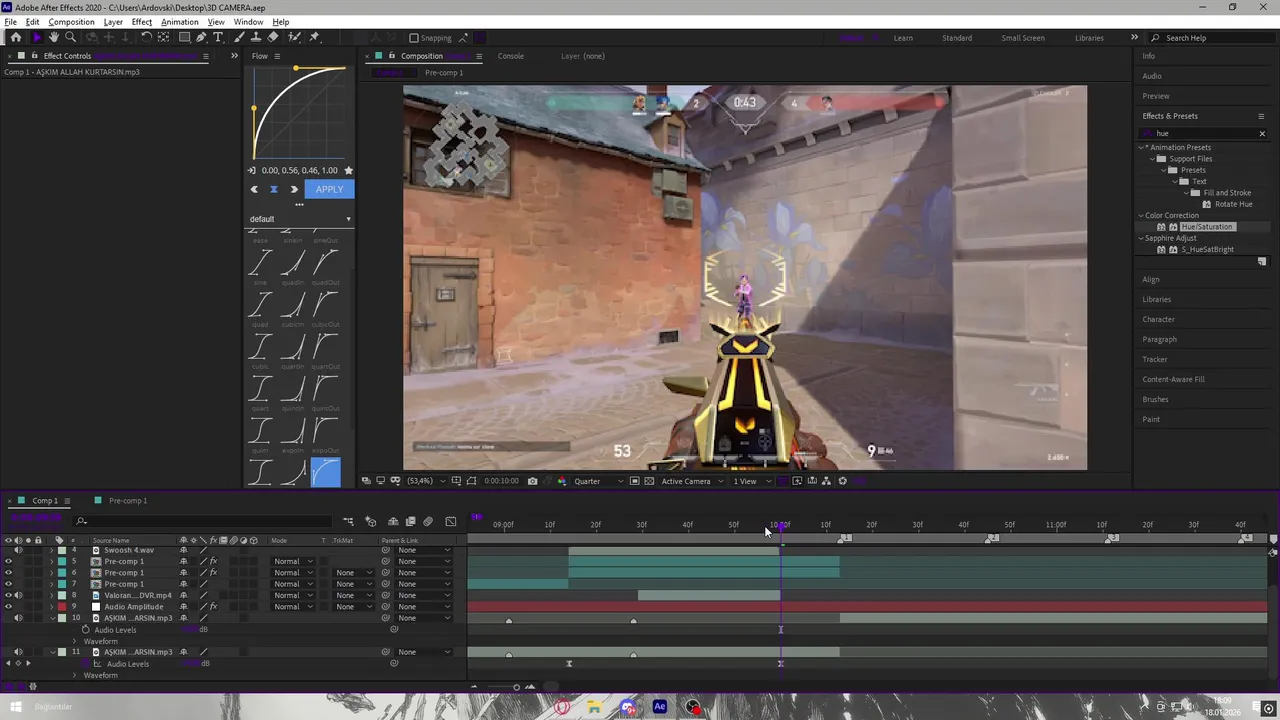Select the Hand tool
This screenshot has width=1280, height=720.
point(54,37)
